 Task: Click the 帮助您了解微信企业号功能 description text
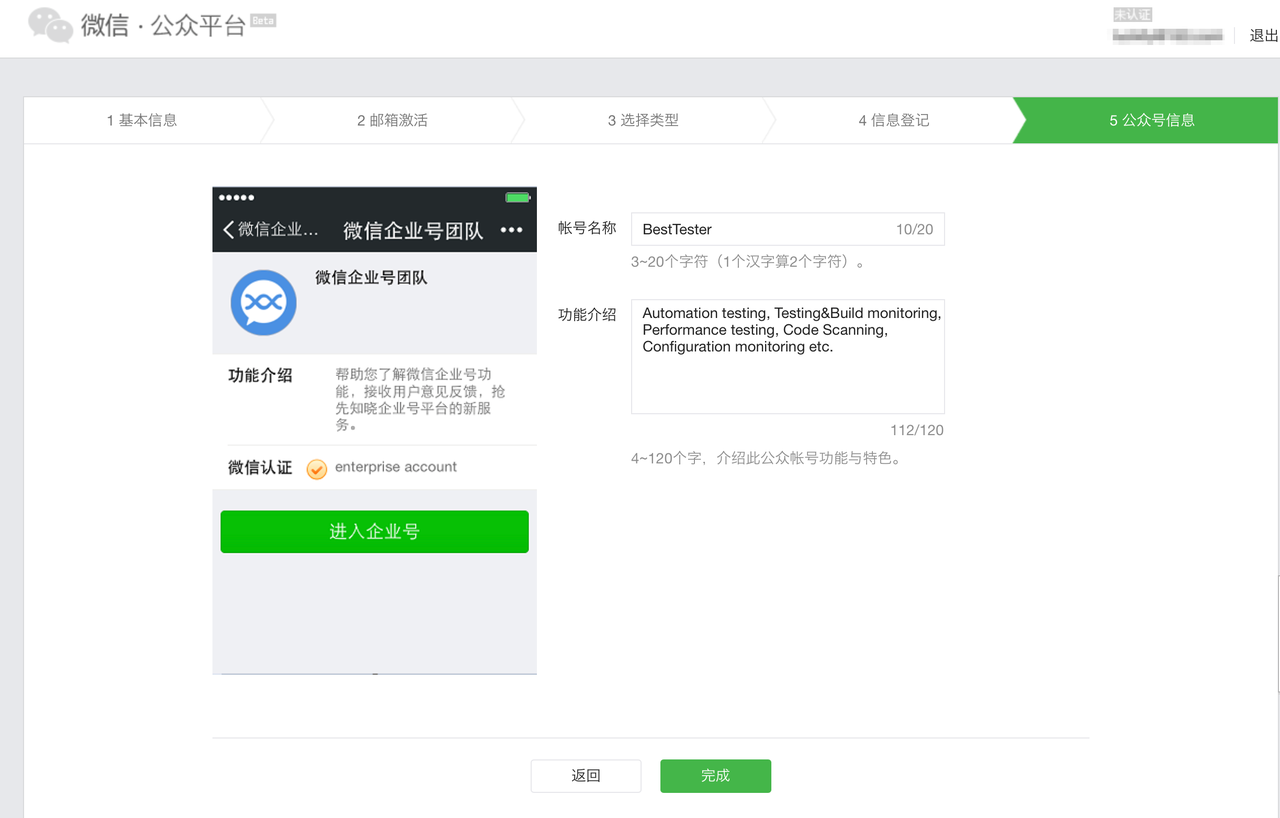pos(420,399)
